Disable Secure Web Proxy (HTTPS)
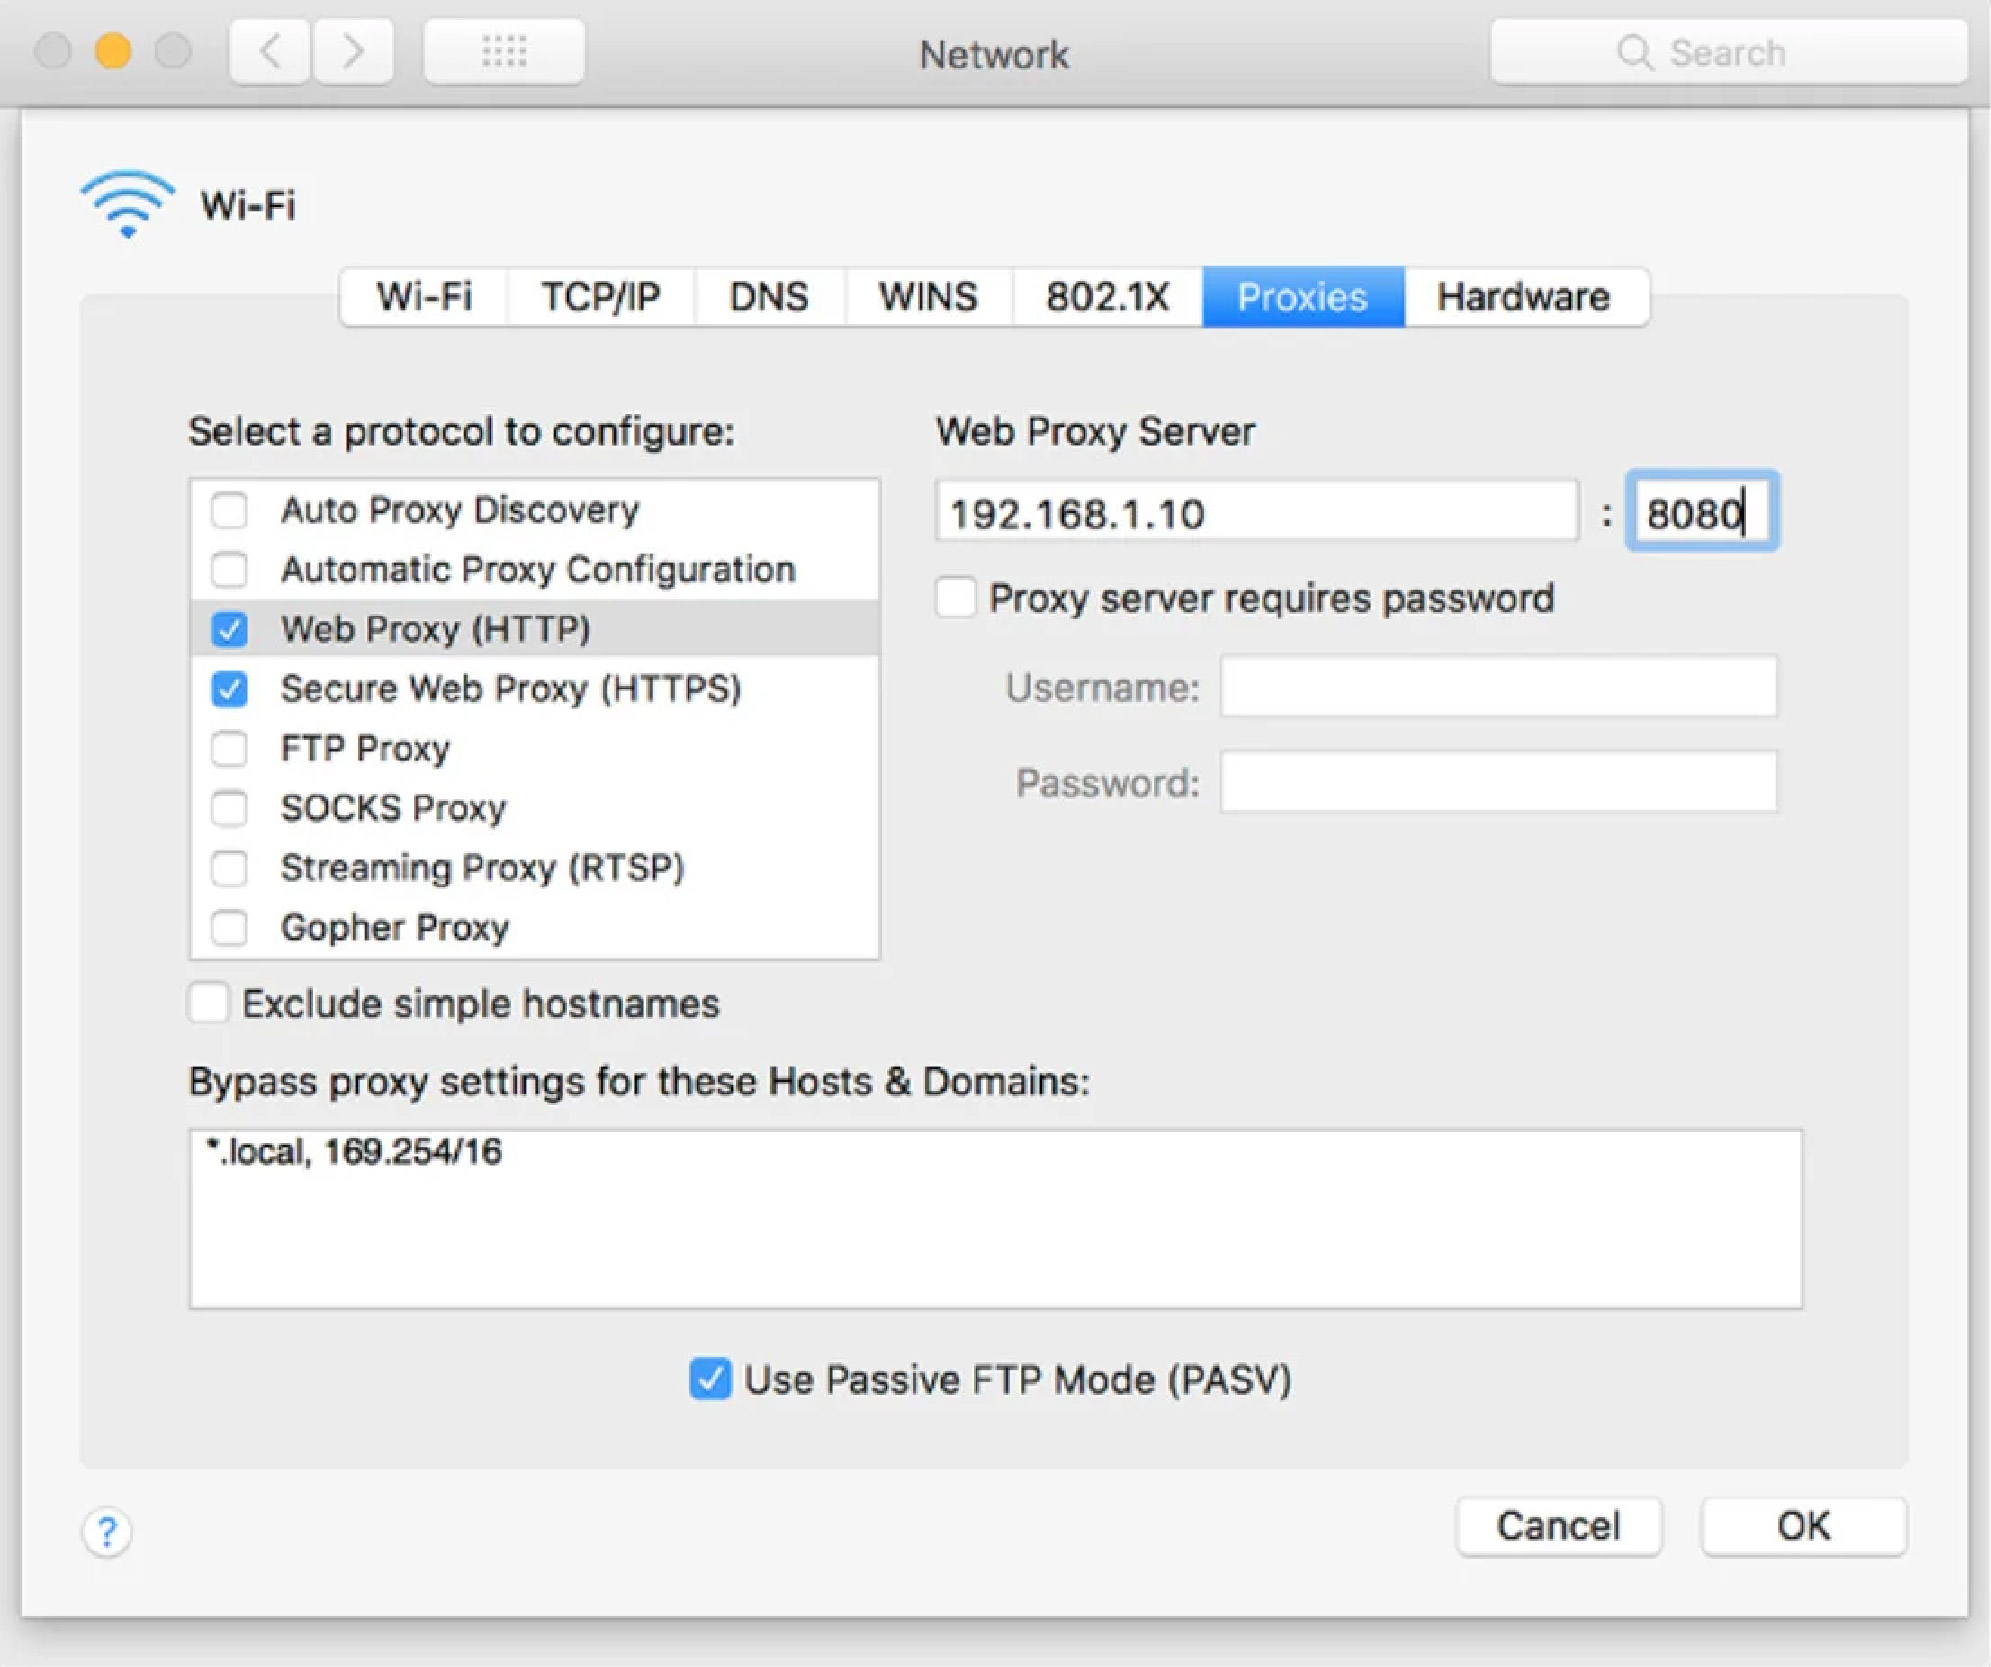 (229, 688)
